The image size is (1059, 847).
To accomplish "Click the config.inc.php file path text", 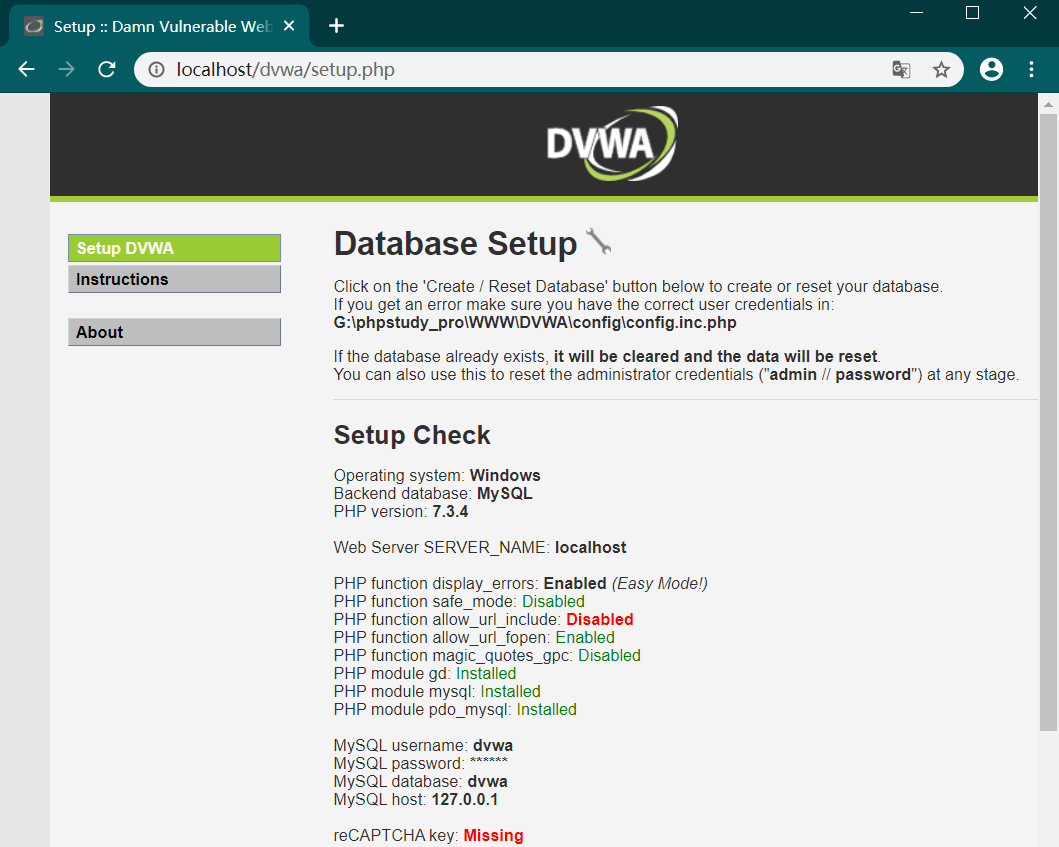I will (536, 322).
